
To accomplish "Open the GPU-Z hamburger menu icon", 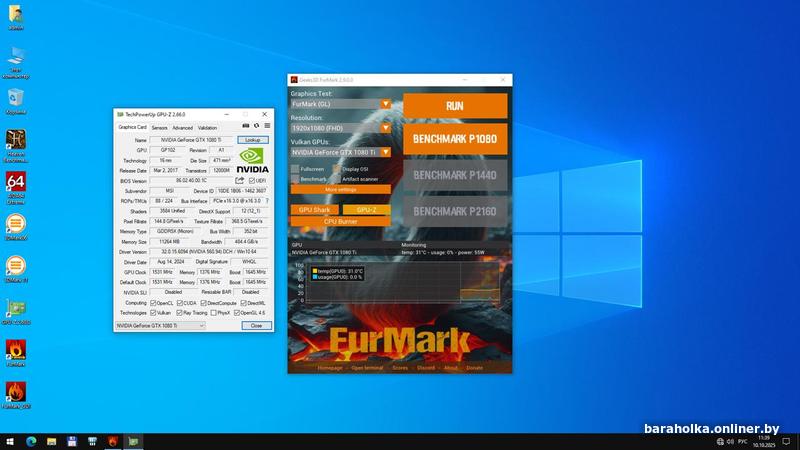I will coord(266,126).
